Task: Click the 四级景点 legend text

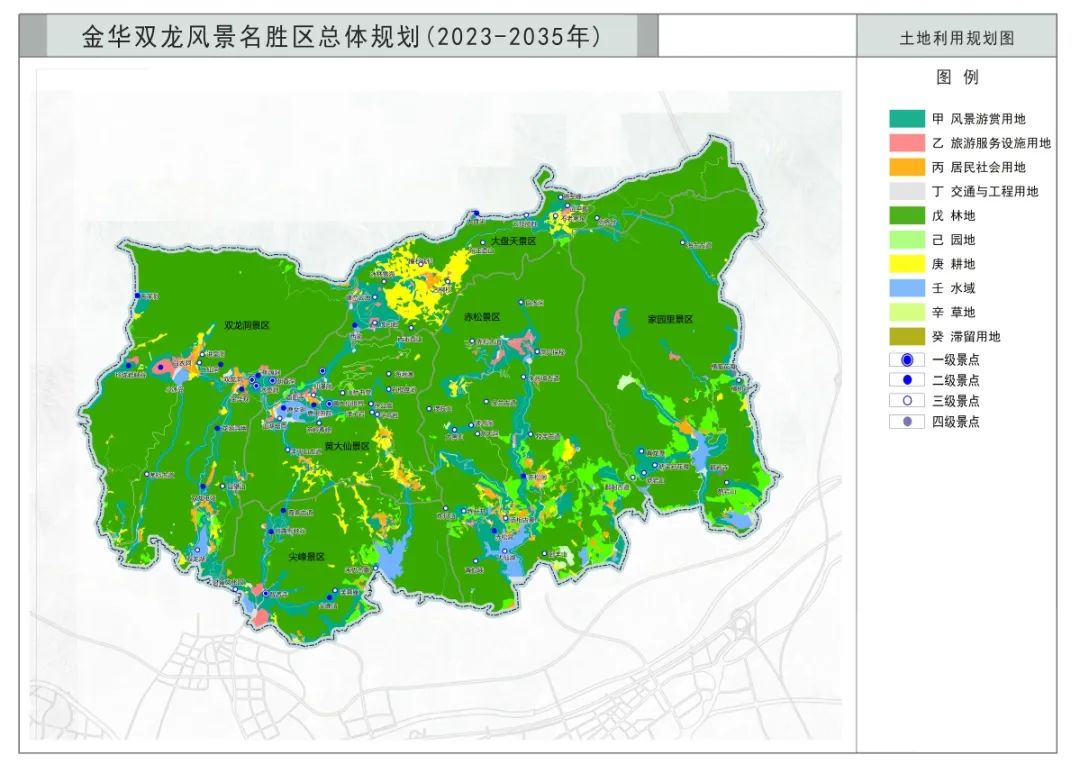Action: point(956,421)
